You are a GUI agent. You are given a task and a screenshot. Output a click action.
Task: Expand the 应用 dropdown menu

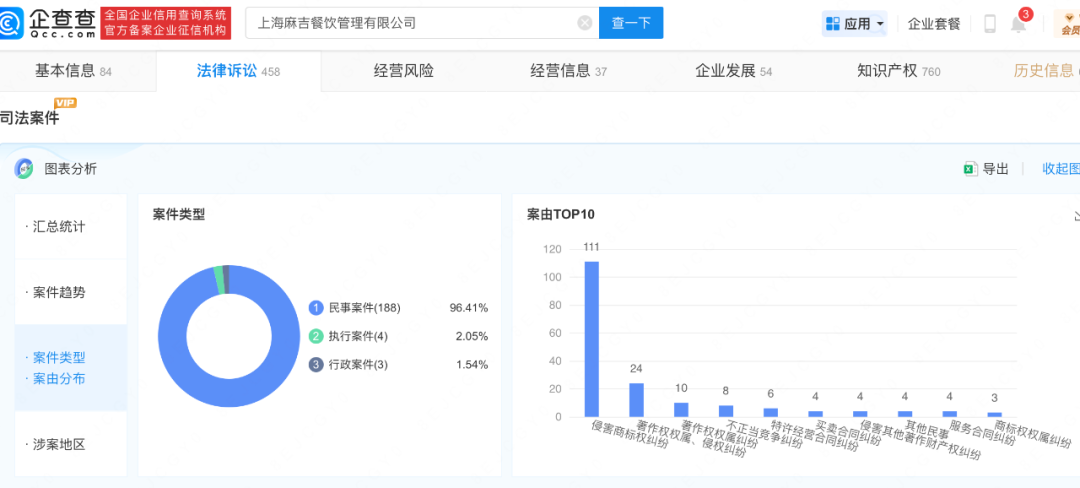pos(856,24)
